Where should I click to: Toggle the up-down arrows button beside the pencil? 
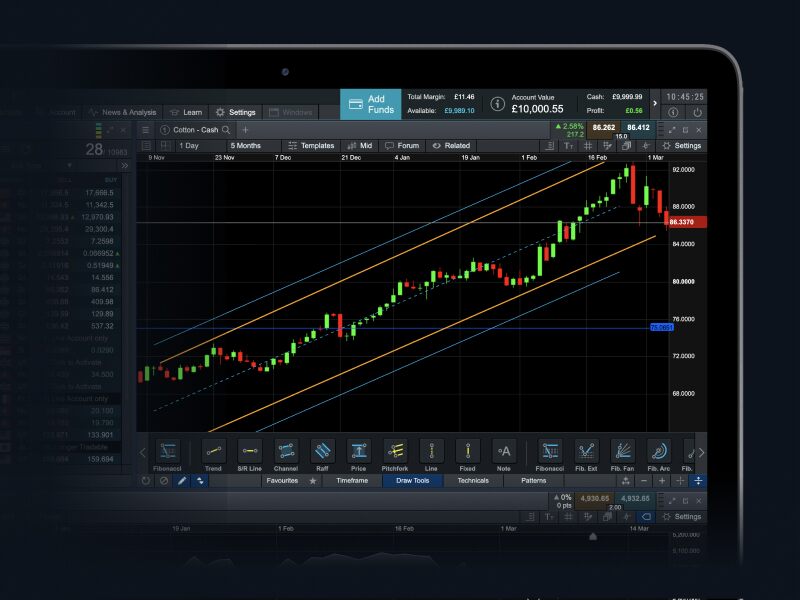[200, 481]
